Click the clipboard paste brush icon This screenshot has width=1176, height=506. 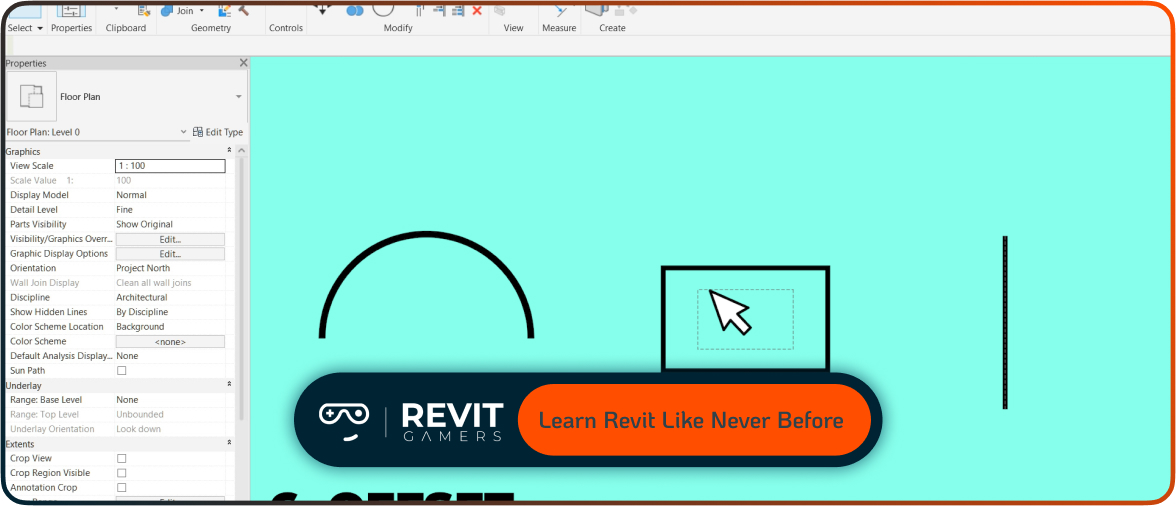pos(144,10)
